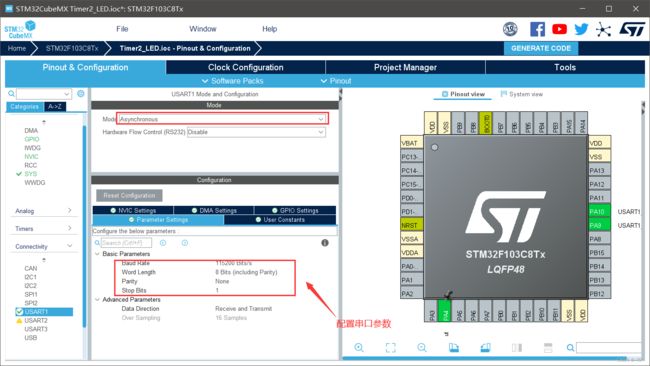Click the Baud Rate value 115200 Bits/s
This screenshot has width=650, height=366.
click(x=233, y=263)
